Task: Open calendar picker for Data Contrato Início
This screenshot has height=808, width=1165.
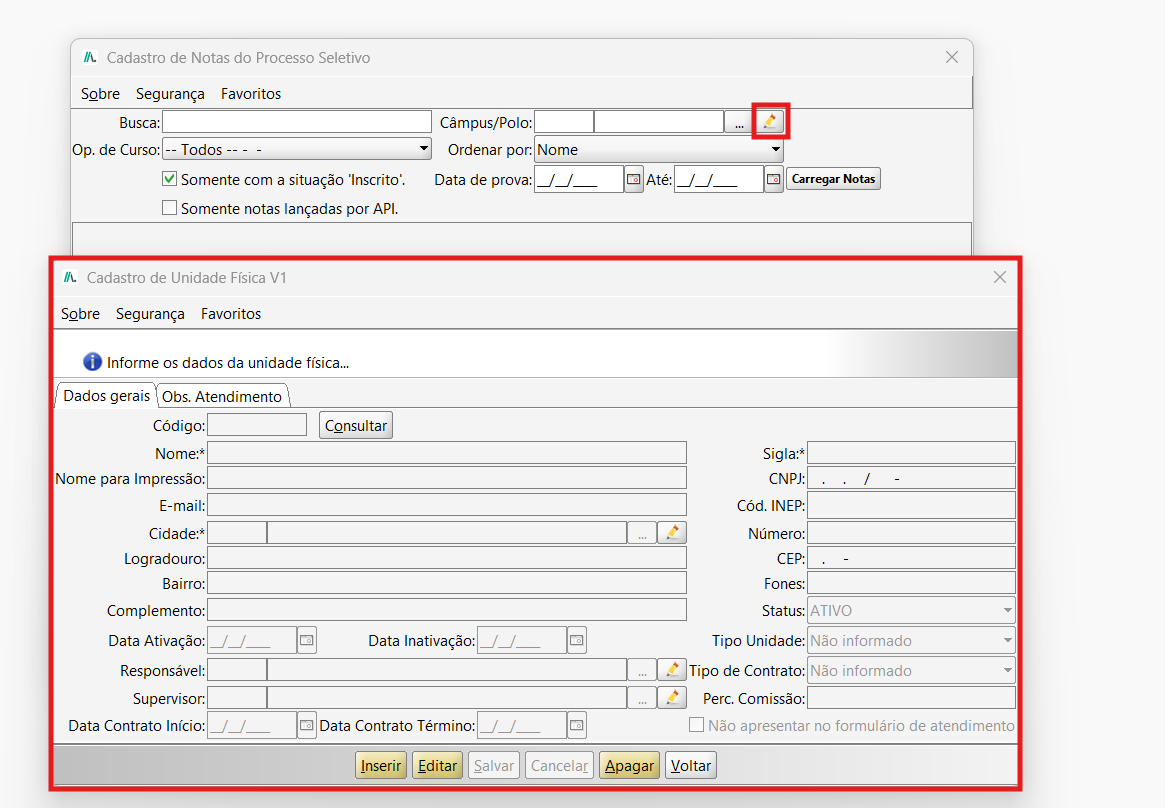Action: click(x=307, y=725)
